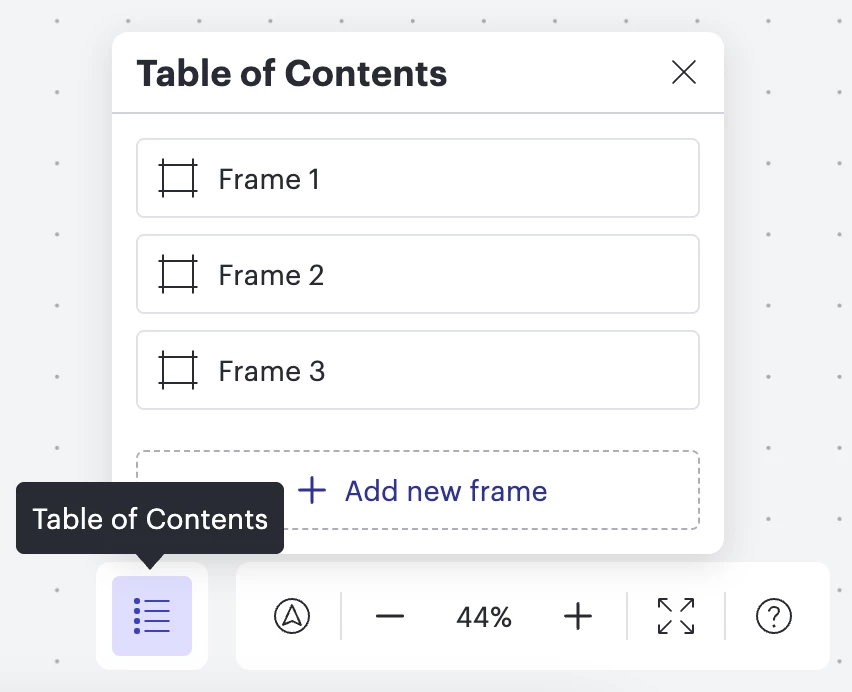Open the 44% zoom level menu
852x692 pixels.
point(484,617)
